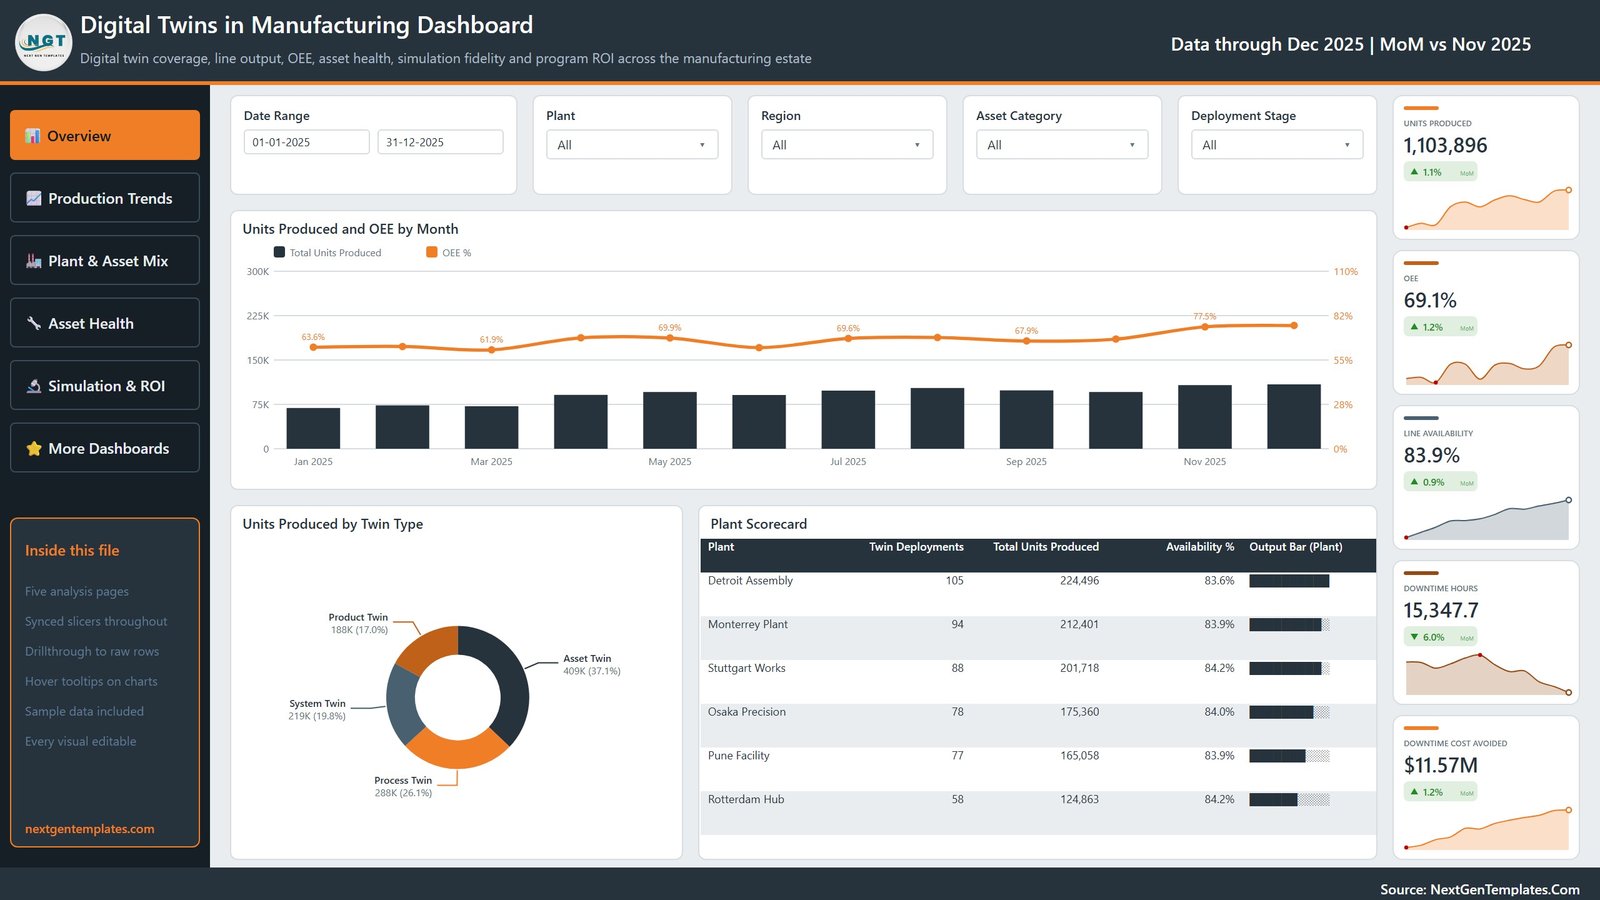Click the Units Produced sparkline chart
1600x900 pixels.
click(x=1487, y=209)
